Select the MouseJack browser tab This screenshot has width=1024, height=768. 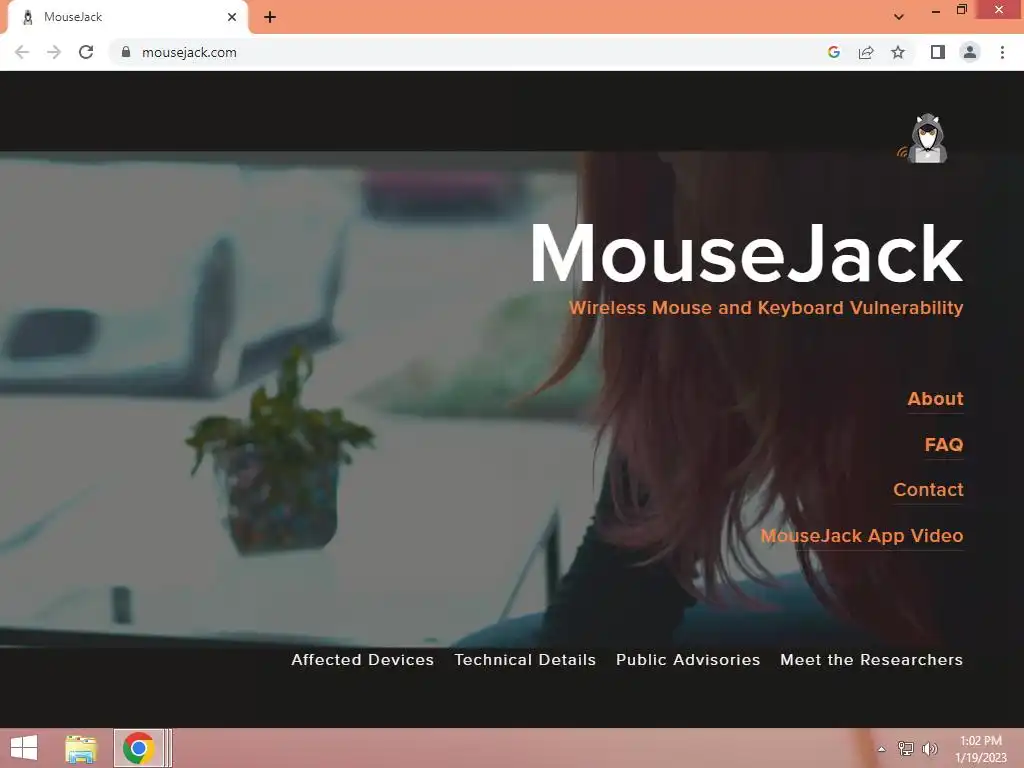coord(127,17)
